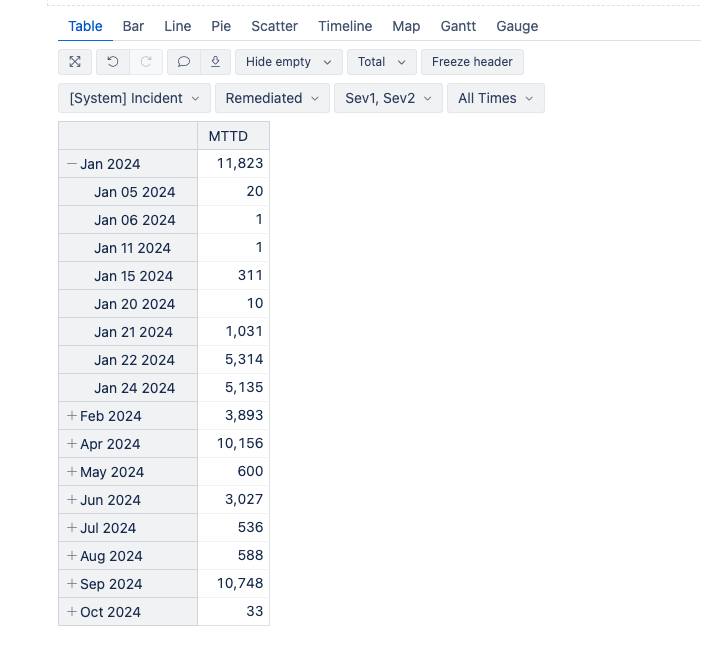Viewport: 701px width, 654px height.
Task: Select the Jan 22 2024 row label
Action: 134,360
